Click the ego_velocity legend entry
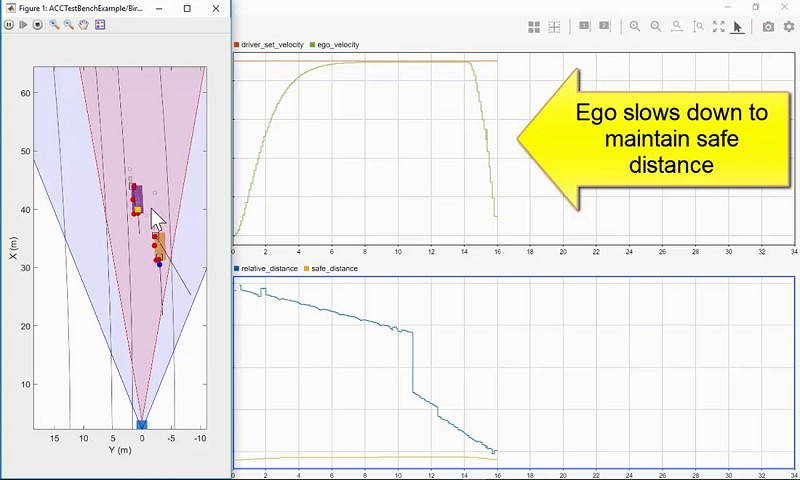Image resolution: width=800 pixels, height=480 pixels. coord(338,45)
